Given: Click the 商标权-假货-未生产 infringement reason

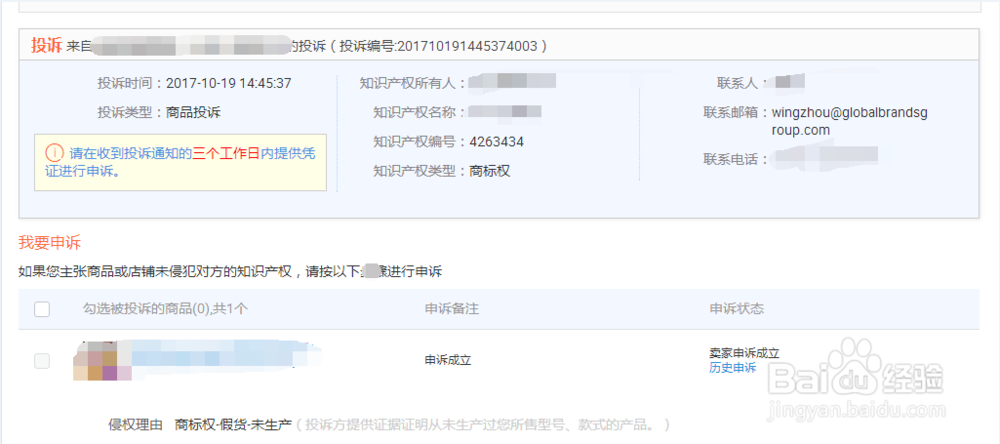Looking at the screenshot, I should (x=233, y=424).
